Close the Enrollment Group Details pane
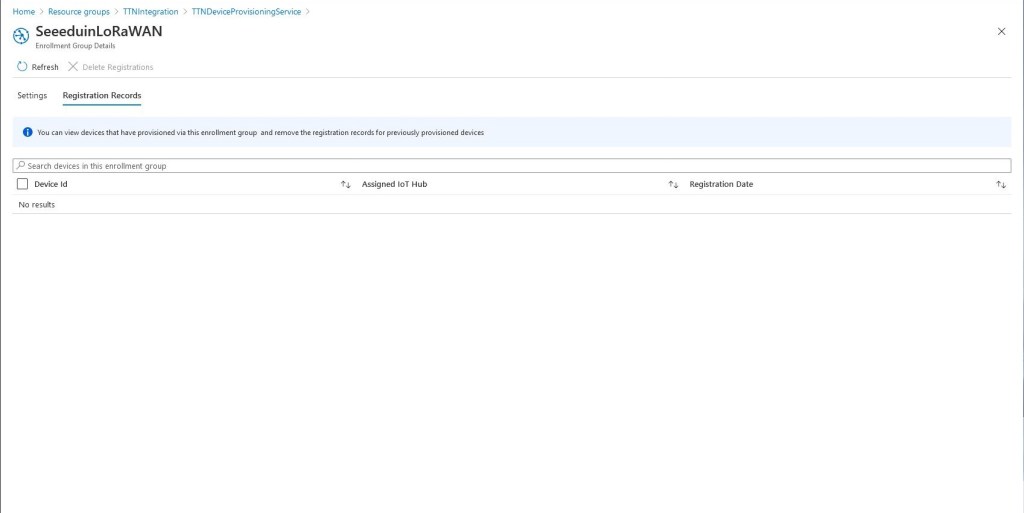The height and width of the screenshot is (513, 1024). click(x=1001, y=32)
